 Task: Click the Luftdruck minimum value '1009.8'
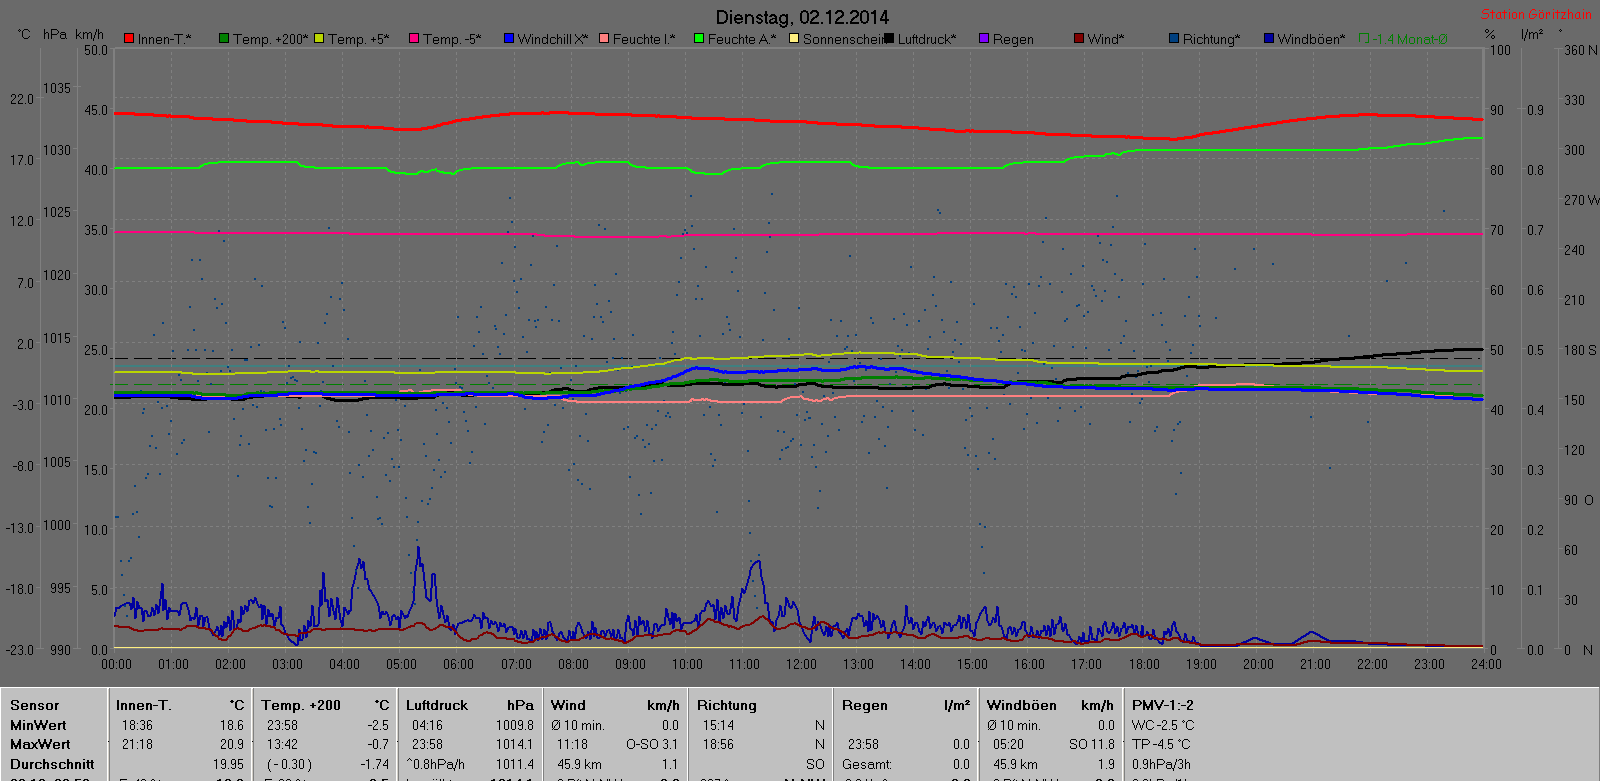pyautogui.click(x=515, y=725)
